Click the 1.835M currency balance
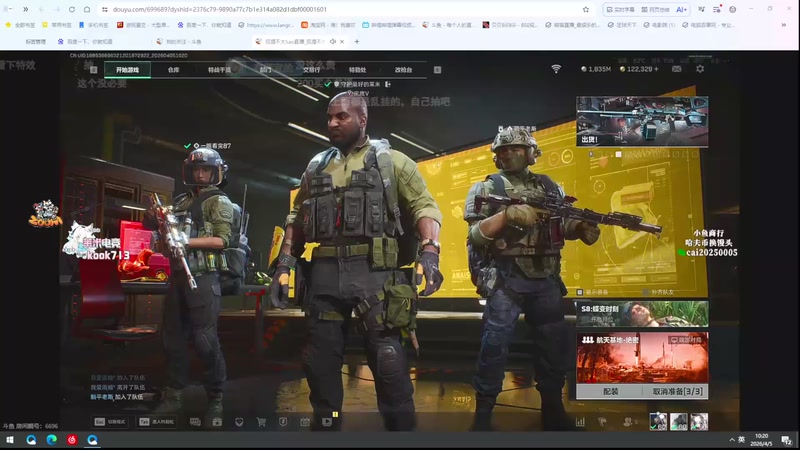The width and height of the screenshot is (800, 450). tap(596, 69)
